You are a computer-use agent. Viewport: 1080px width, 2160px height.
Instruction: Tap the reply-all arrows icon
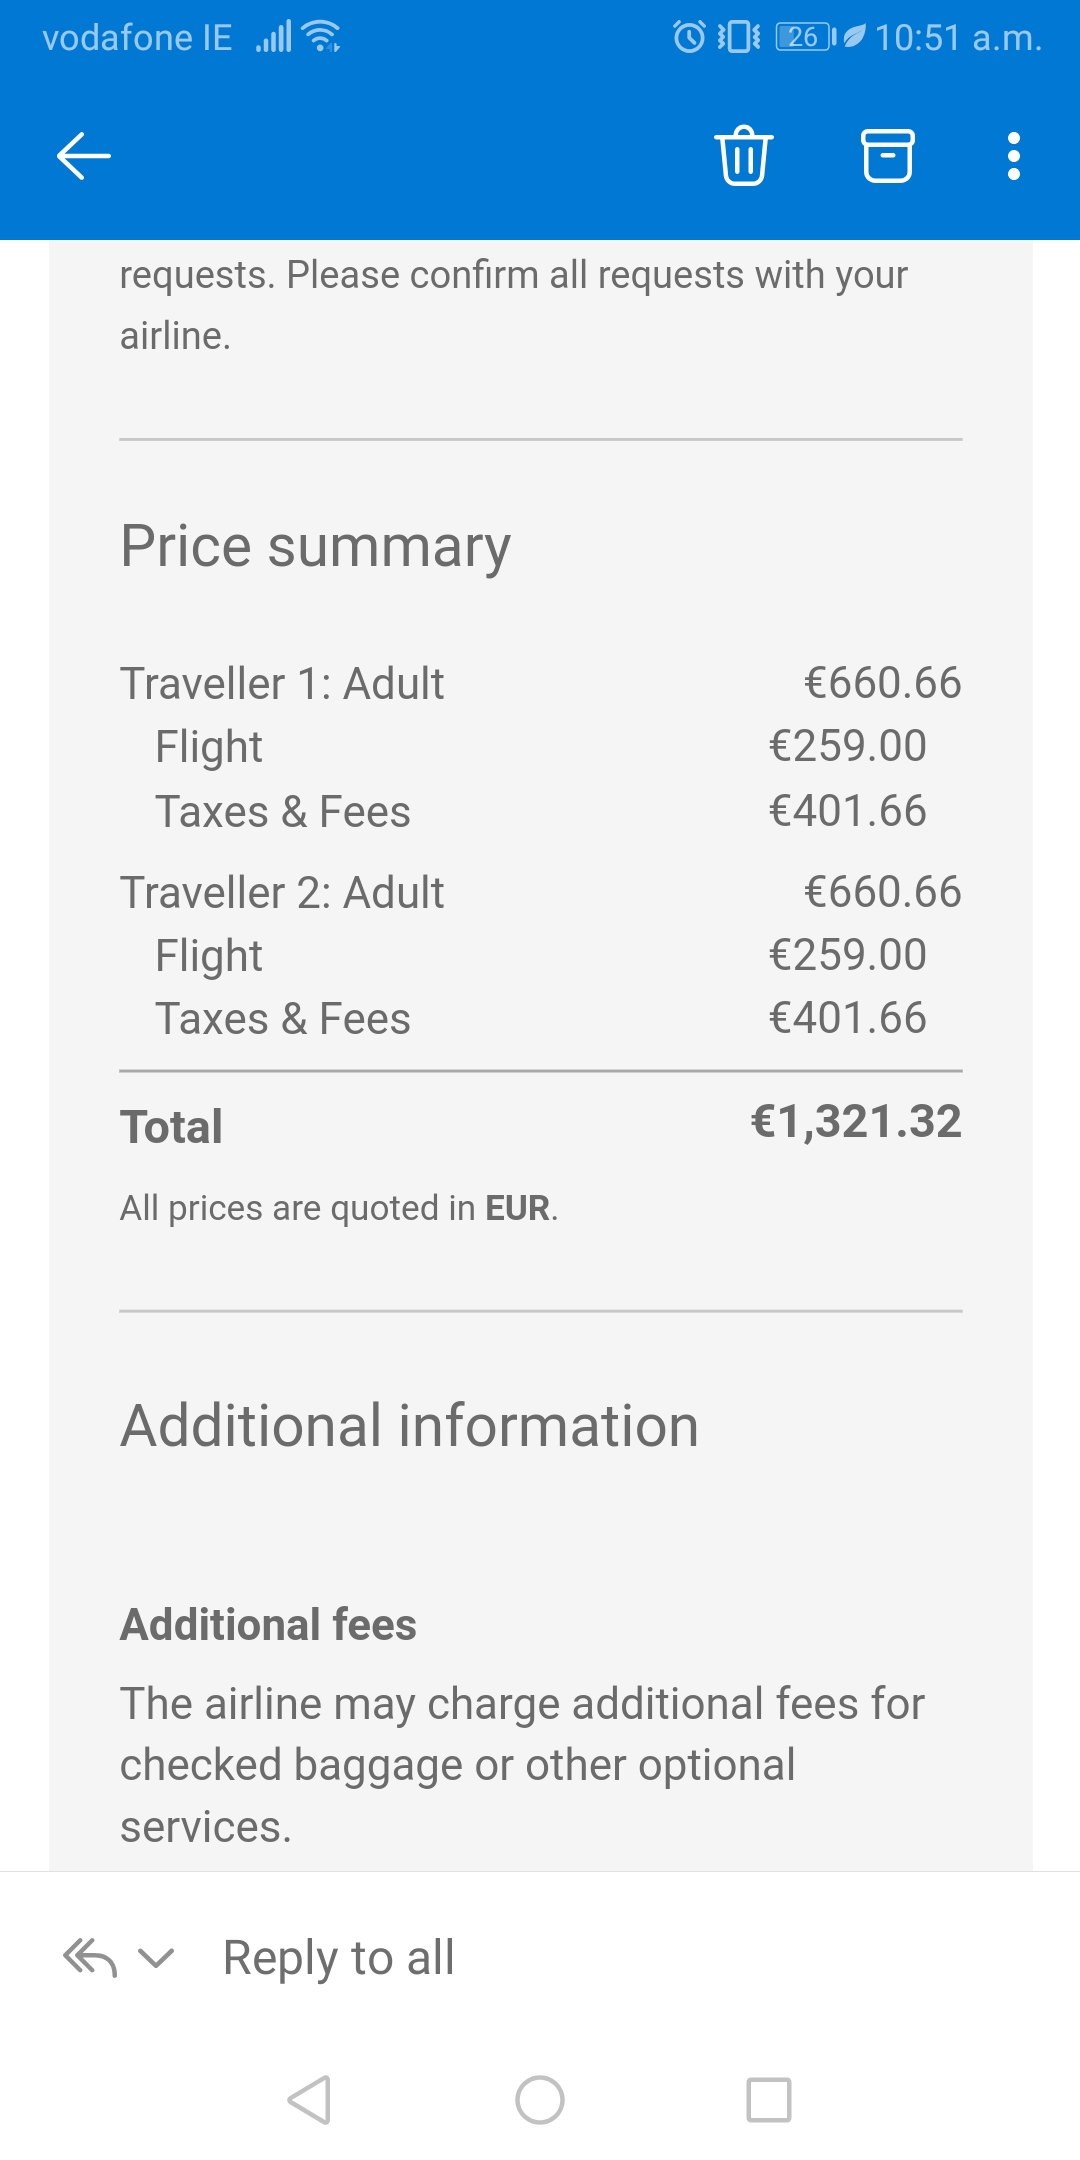click(x=90, y=1958)
